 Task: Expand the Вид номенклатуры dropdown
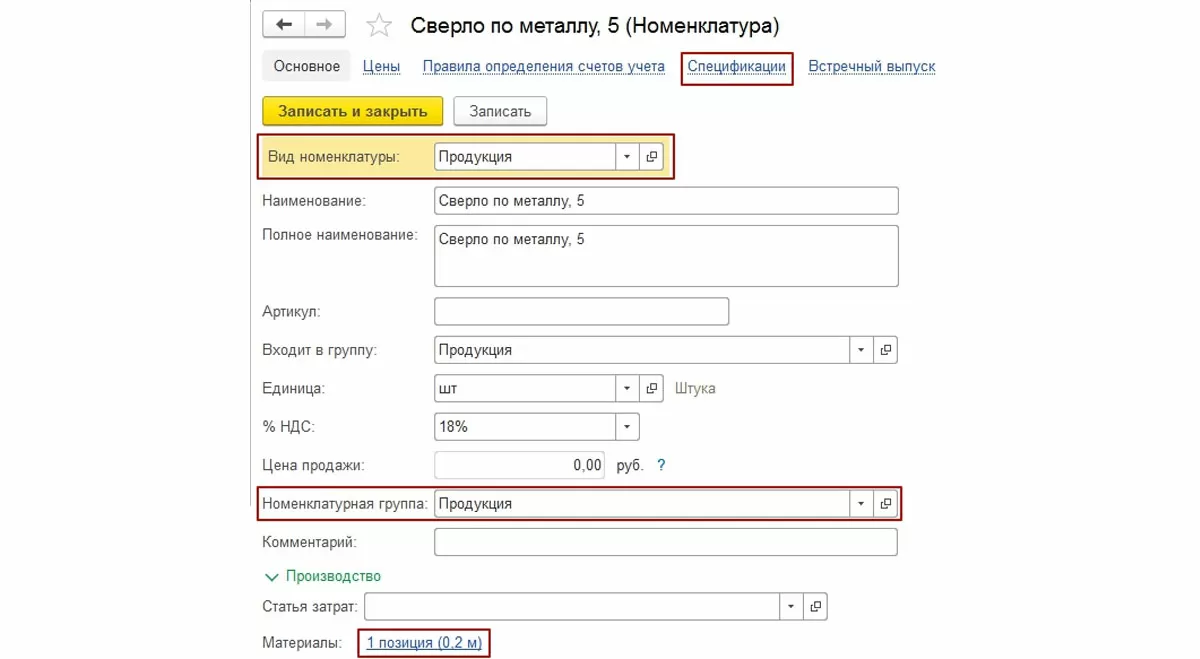[627, 157]
